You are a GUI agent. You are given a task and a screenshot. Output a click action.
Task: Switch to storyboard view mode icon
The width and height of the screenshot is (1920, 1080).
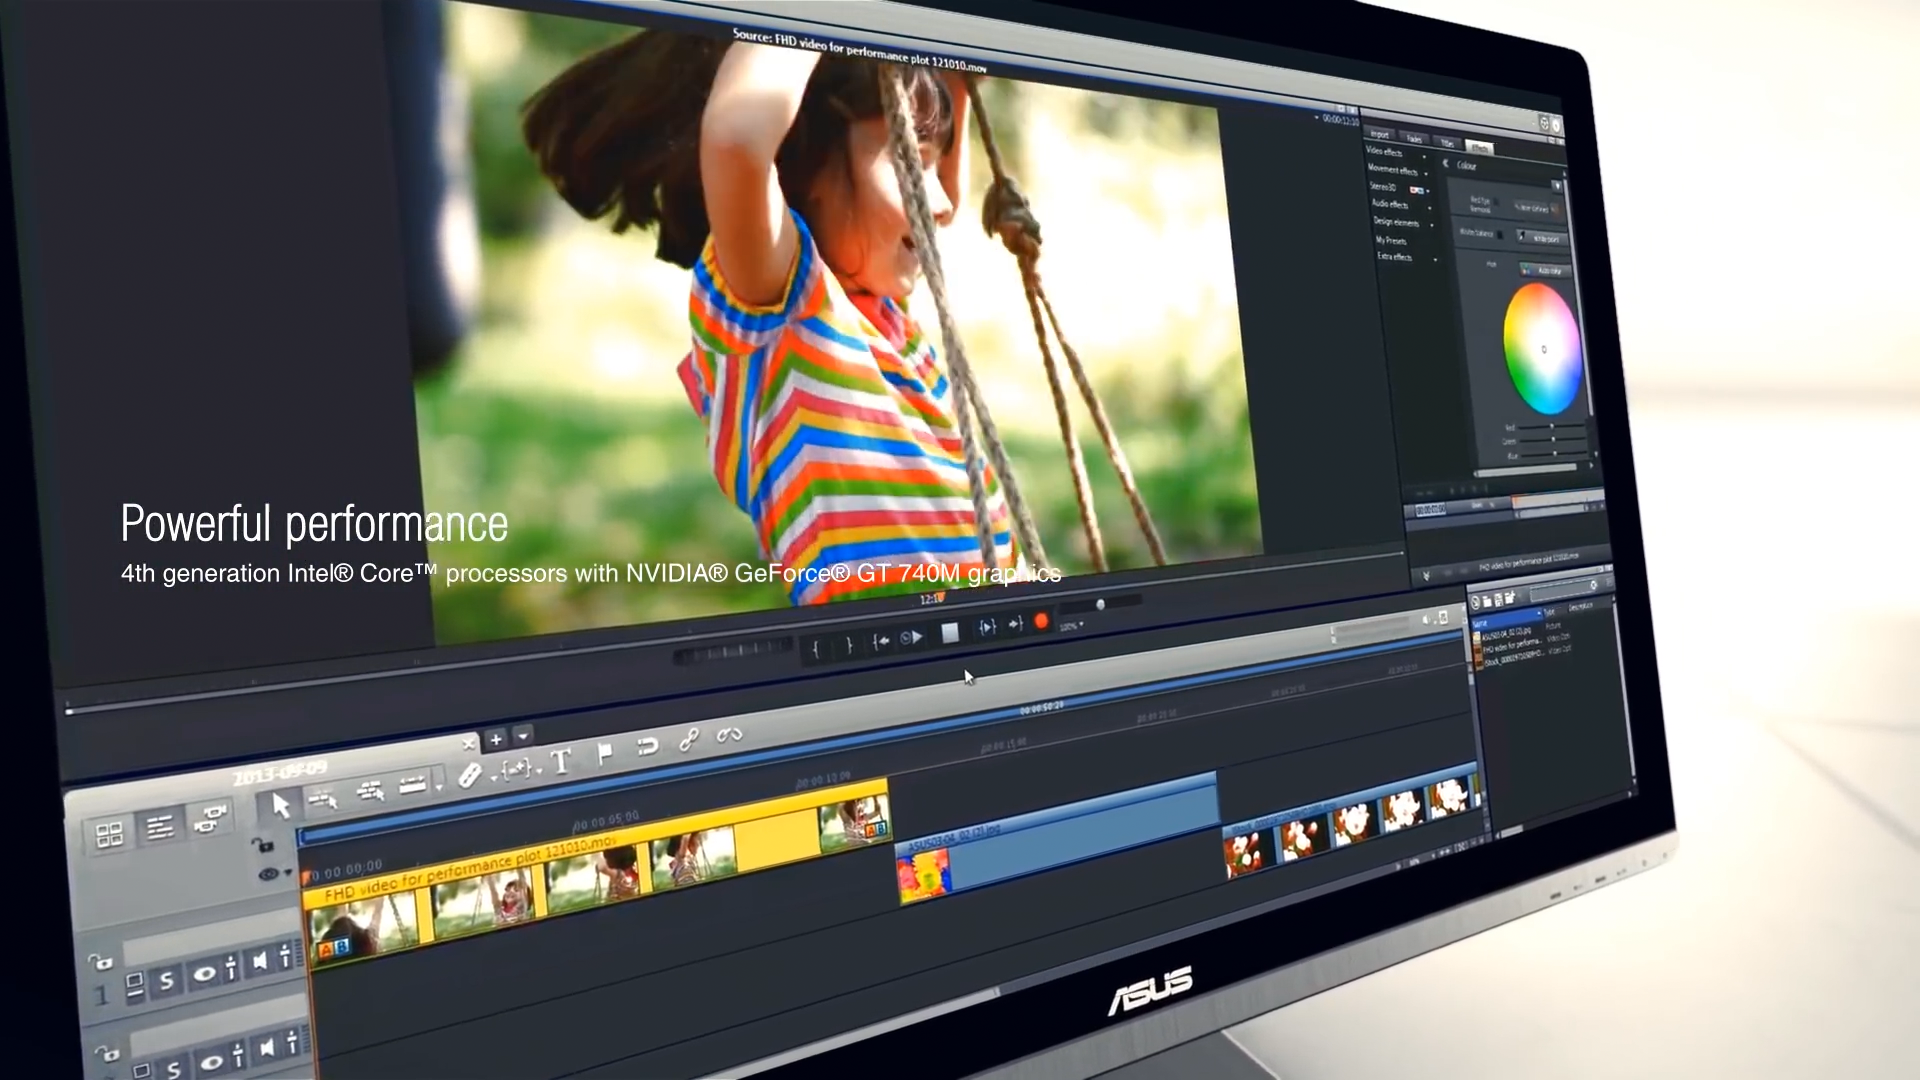[x=109, y=834]
